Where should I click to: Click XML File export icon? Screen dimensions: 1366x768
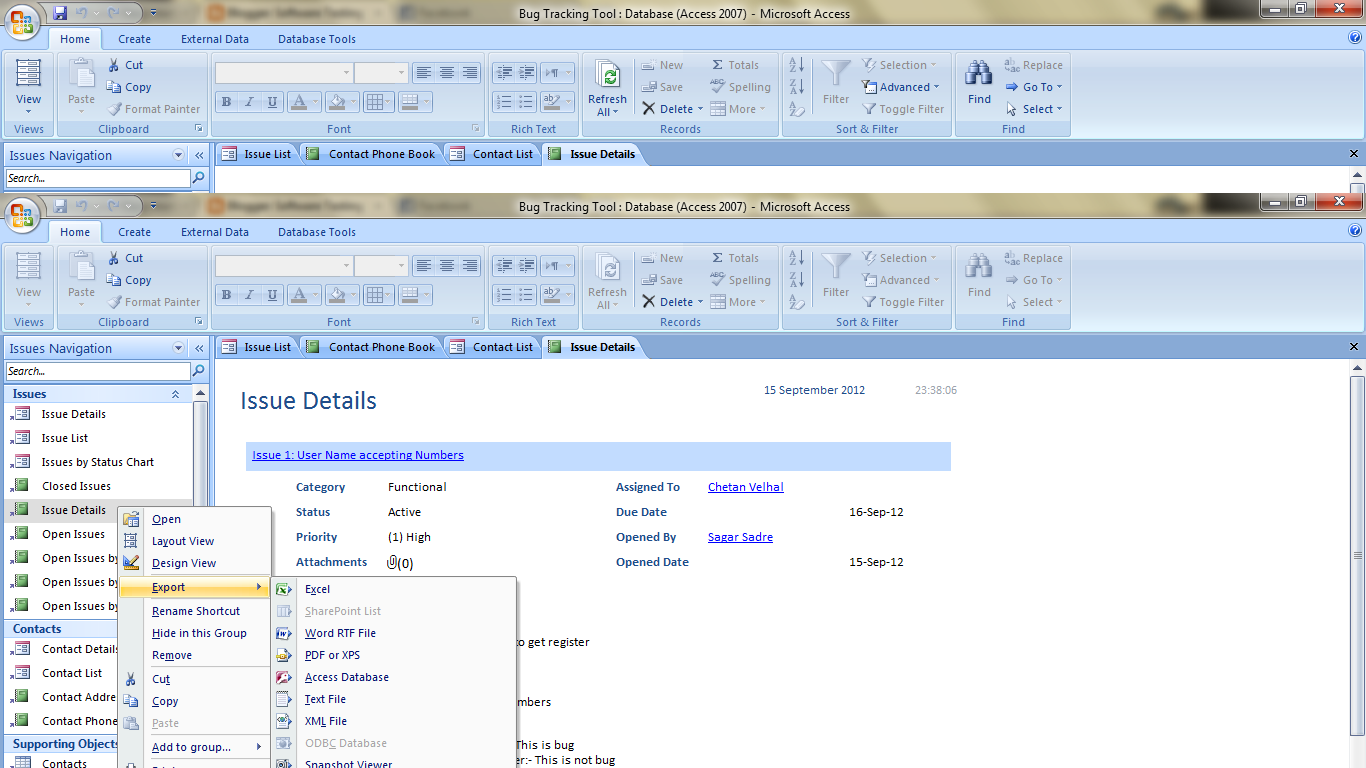coord(284,721)
